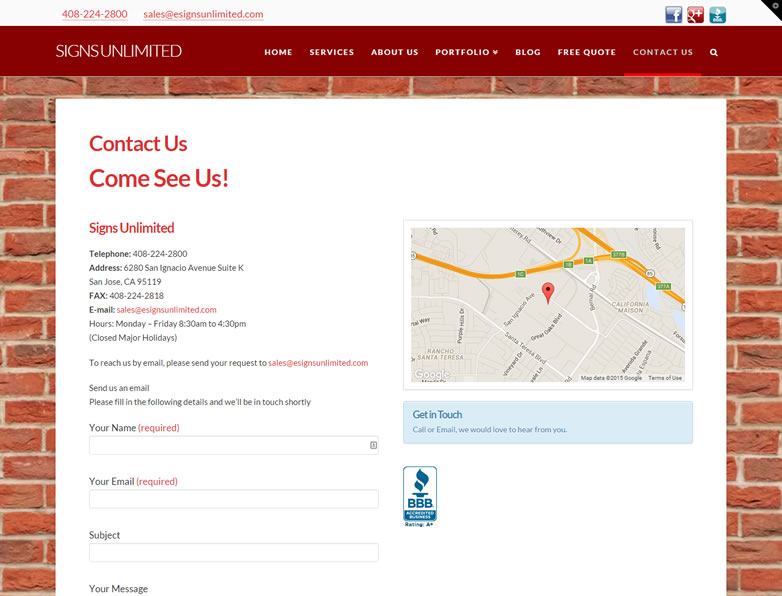Click the corner plus toggle icon
The width and height of the screenshot is (782, 596).
coord(774,6)
